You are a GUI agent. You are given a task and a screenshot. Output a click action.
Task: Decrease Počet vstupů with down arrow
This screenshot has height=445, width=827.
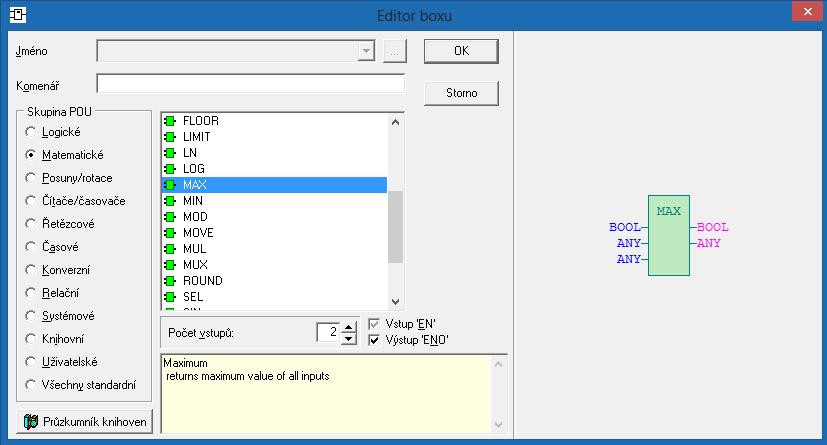click(x=349, y=338)
